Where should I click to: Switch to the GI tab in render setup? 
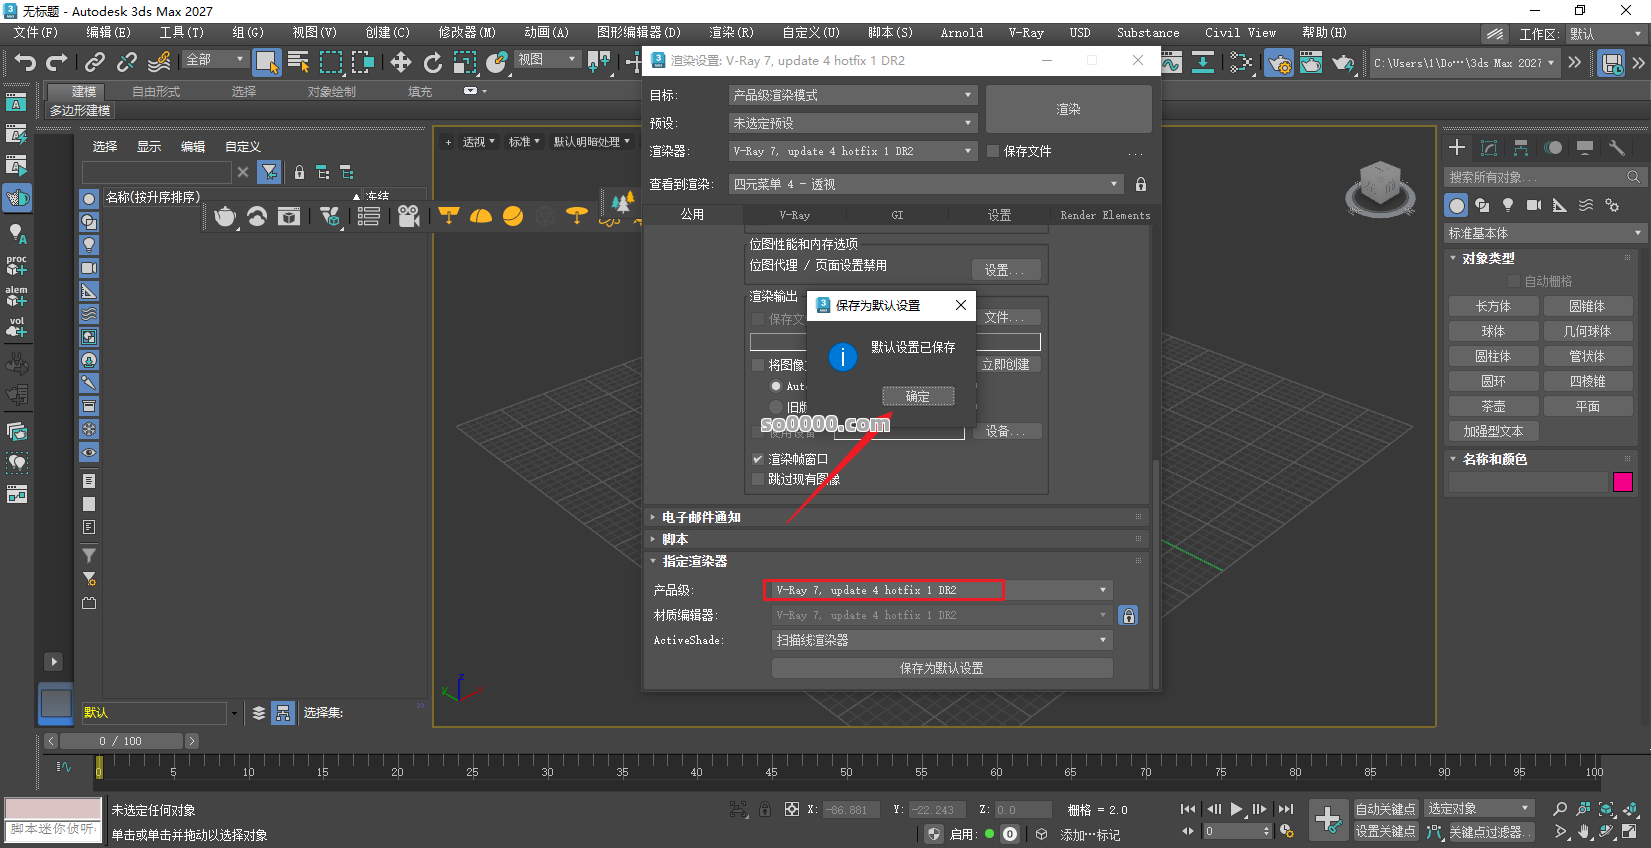pos(897,215)
